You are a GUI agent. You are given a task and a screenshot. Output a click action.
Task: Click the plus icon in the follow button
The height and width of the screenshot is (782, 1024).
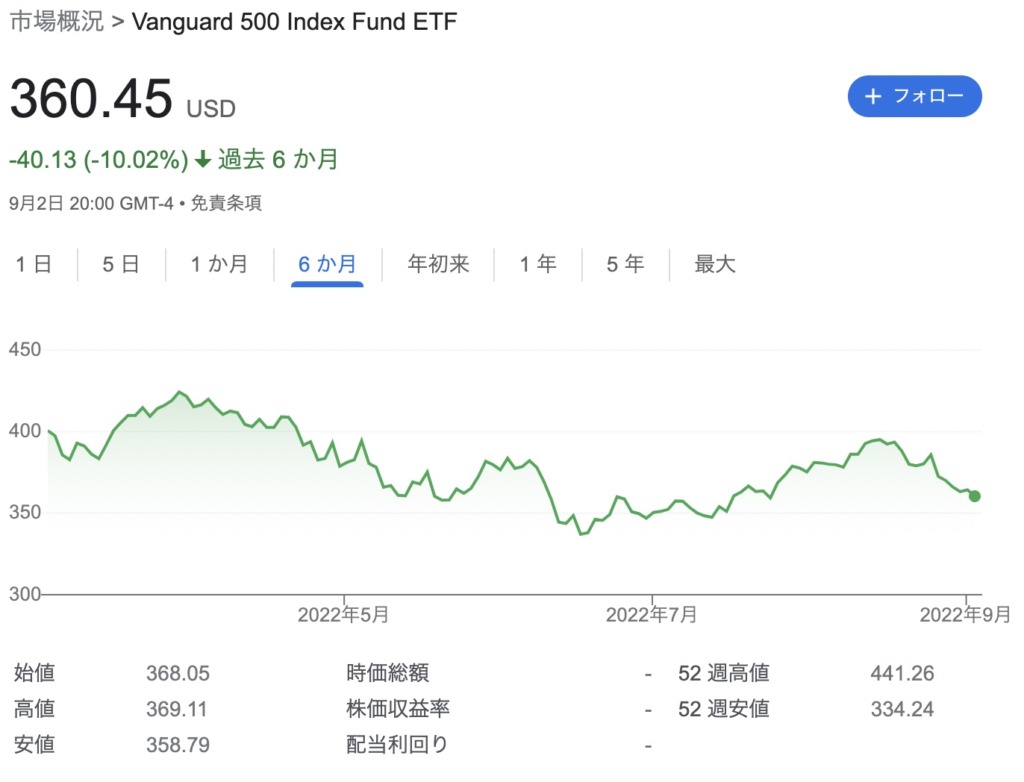click(872, 97)
